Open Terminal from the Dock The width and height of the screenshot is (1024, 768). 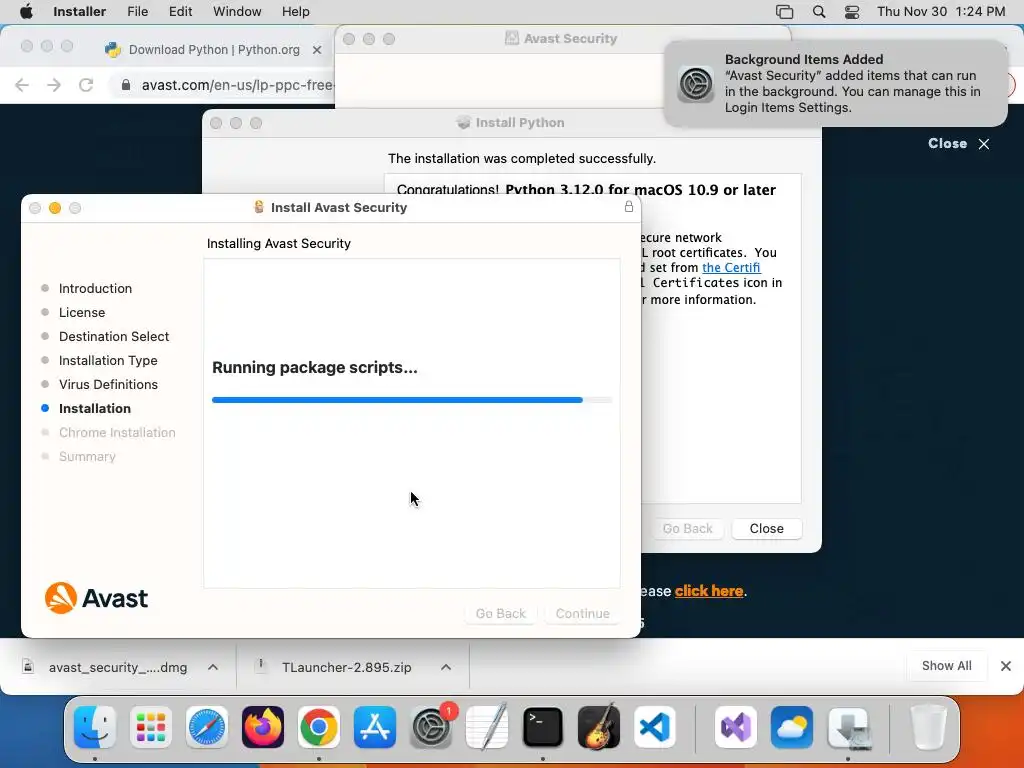coord(543,727)
